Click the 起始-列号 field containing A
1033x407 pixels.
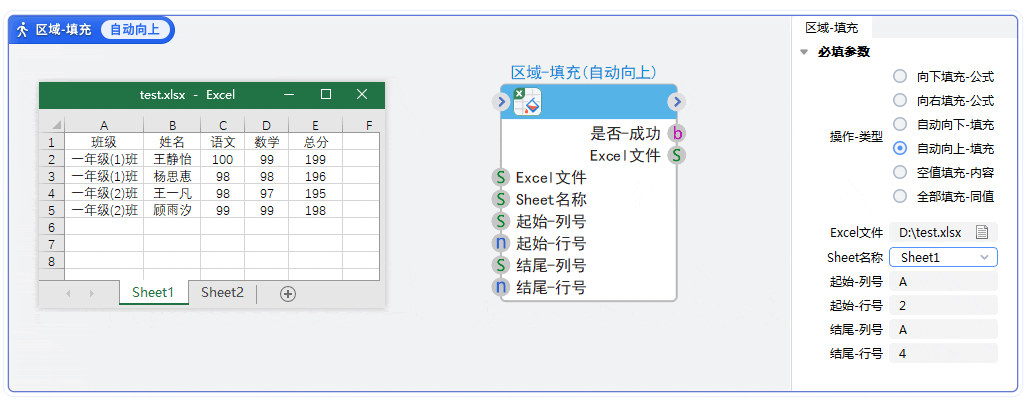[x=943, y=282]
